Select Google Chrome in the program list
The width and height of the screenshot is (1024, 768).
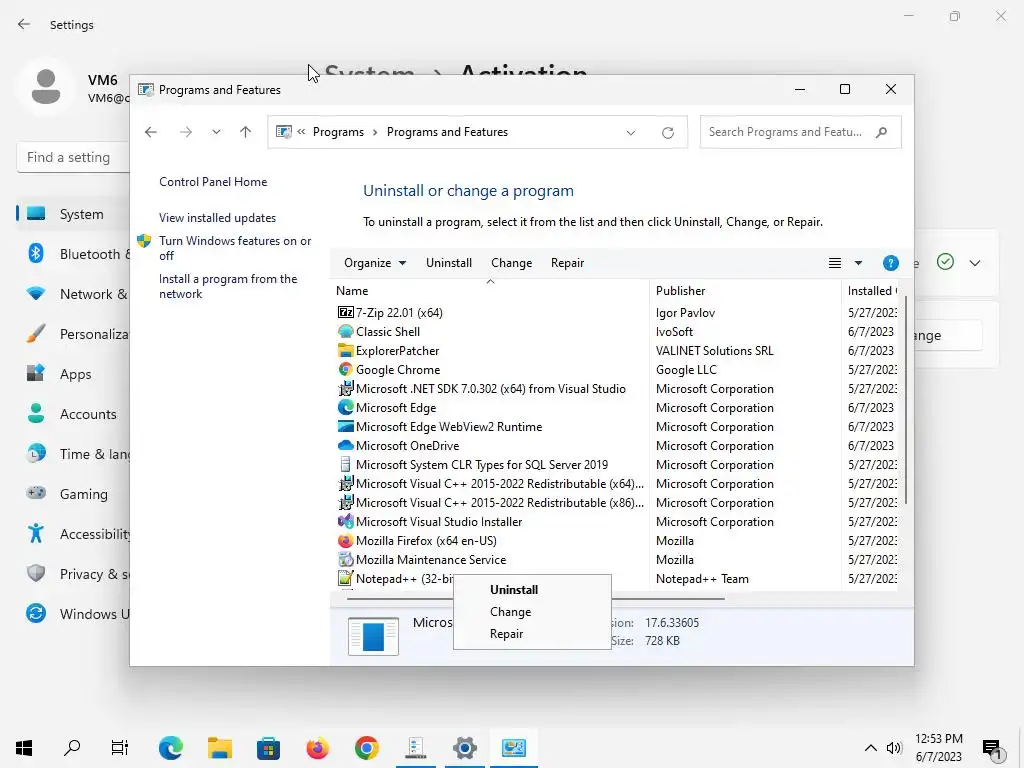(398, 370)
